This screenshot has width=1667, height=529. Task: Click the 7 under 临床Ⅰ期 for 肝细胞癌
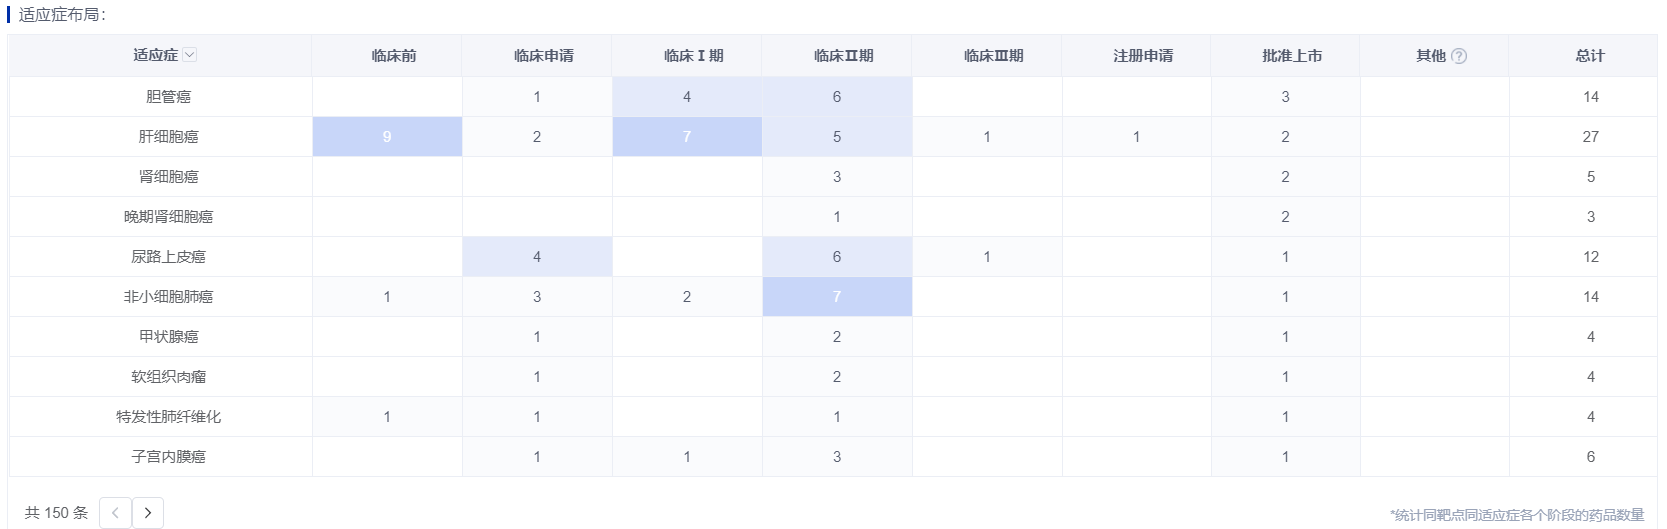coord(687,137)
